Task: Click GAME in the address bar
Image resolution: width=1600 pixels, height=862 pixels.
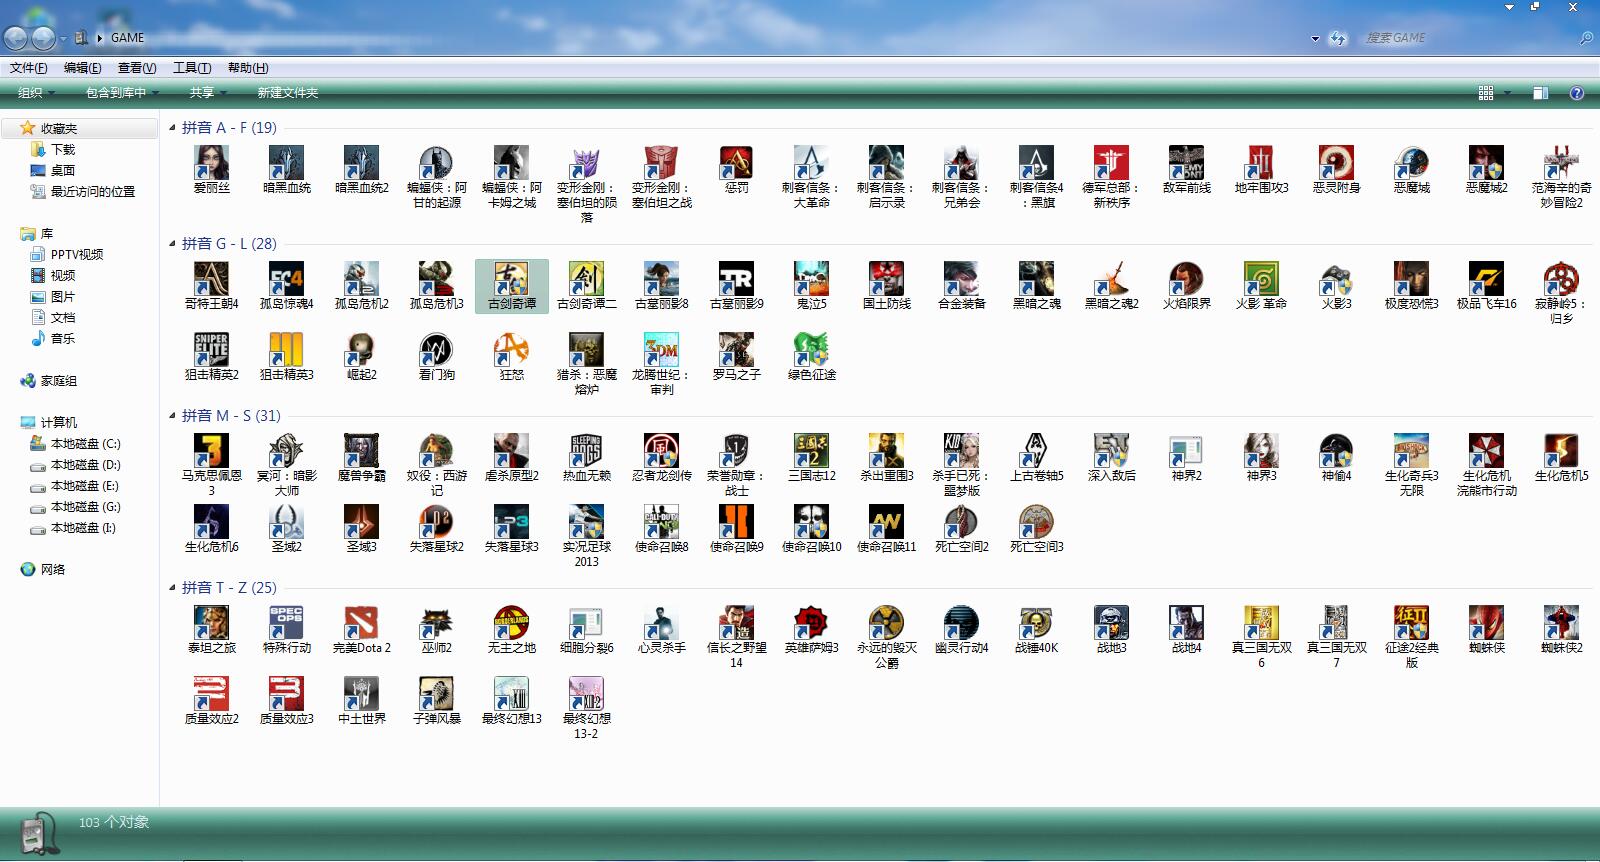Action: tap(128, 38)
